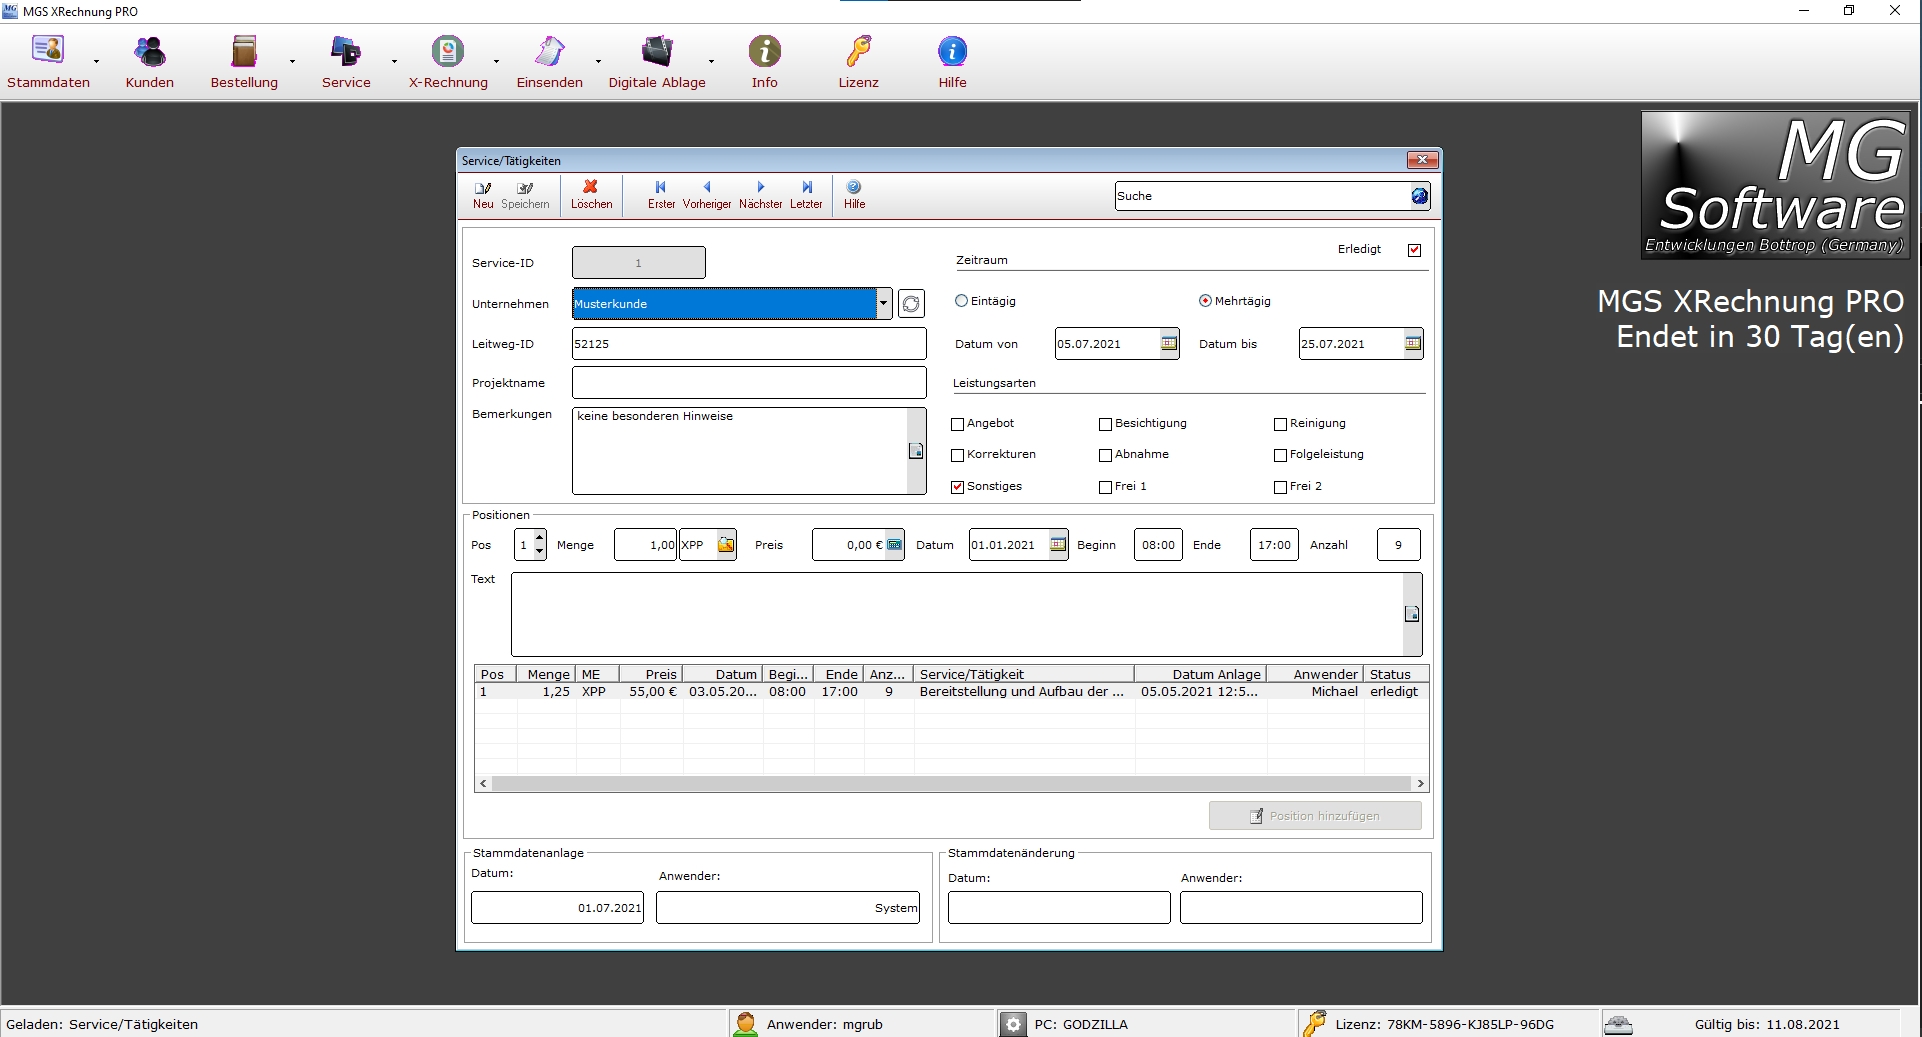
Task: Click the positions table horizontal scrollbar
Action: (950, 784)
